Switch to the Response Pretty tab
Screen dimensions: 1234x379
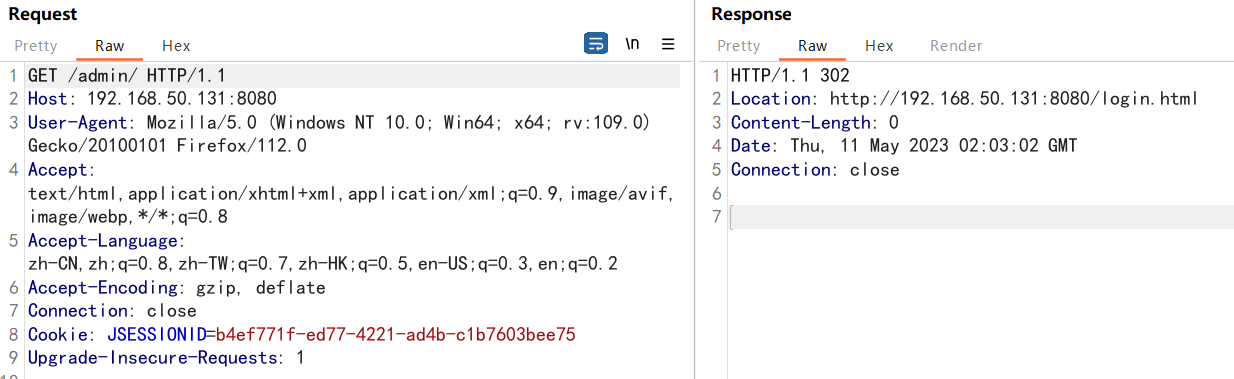tap(739, 46)
